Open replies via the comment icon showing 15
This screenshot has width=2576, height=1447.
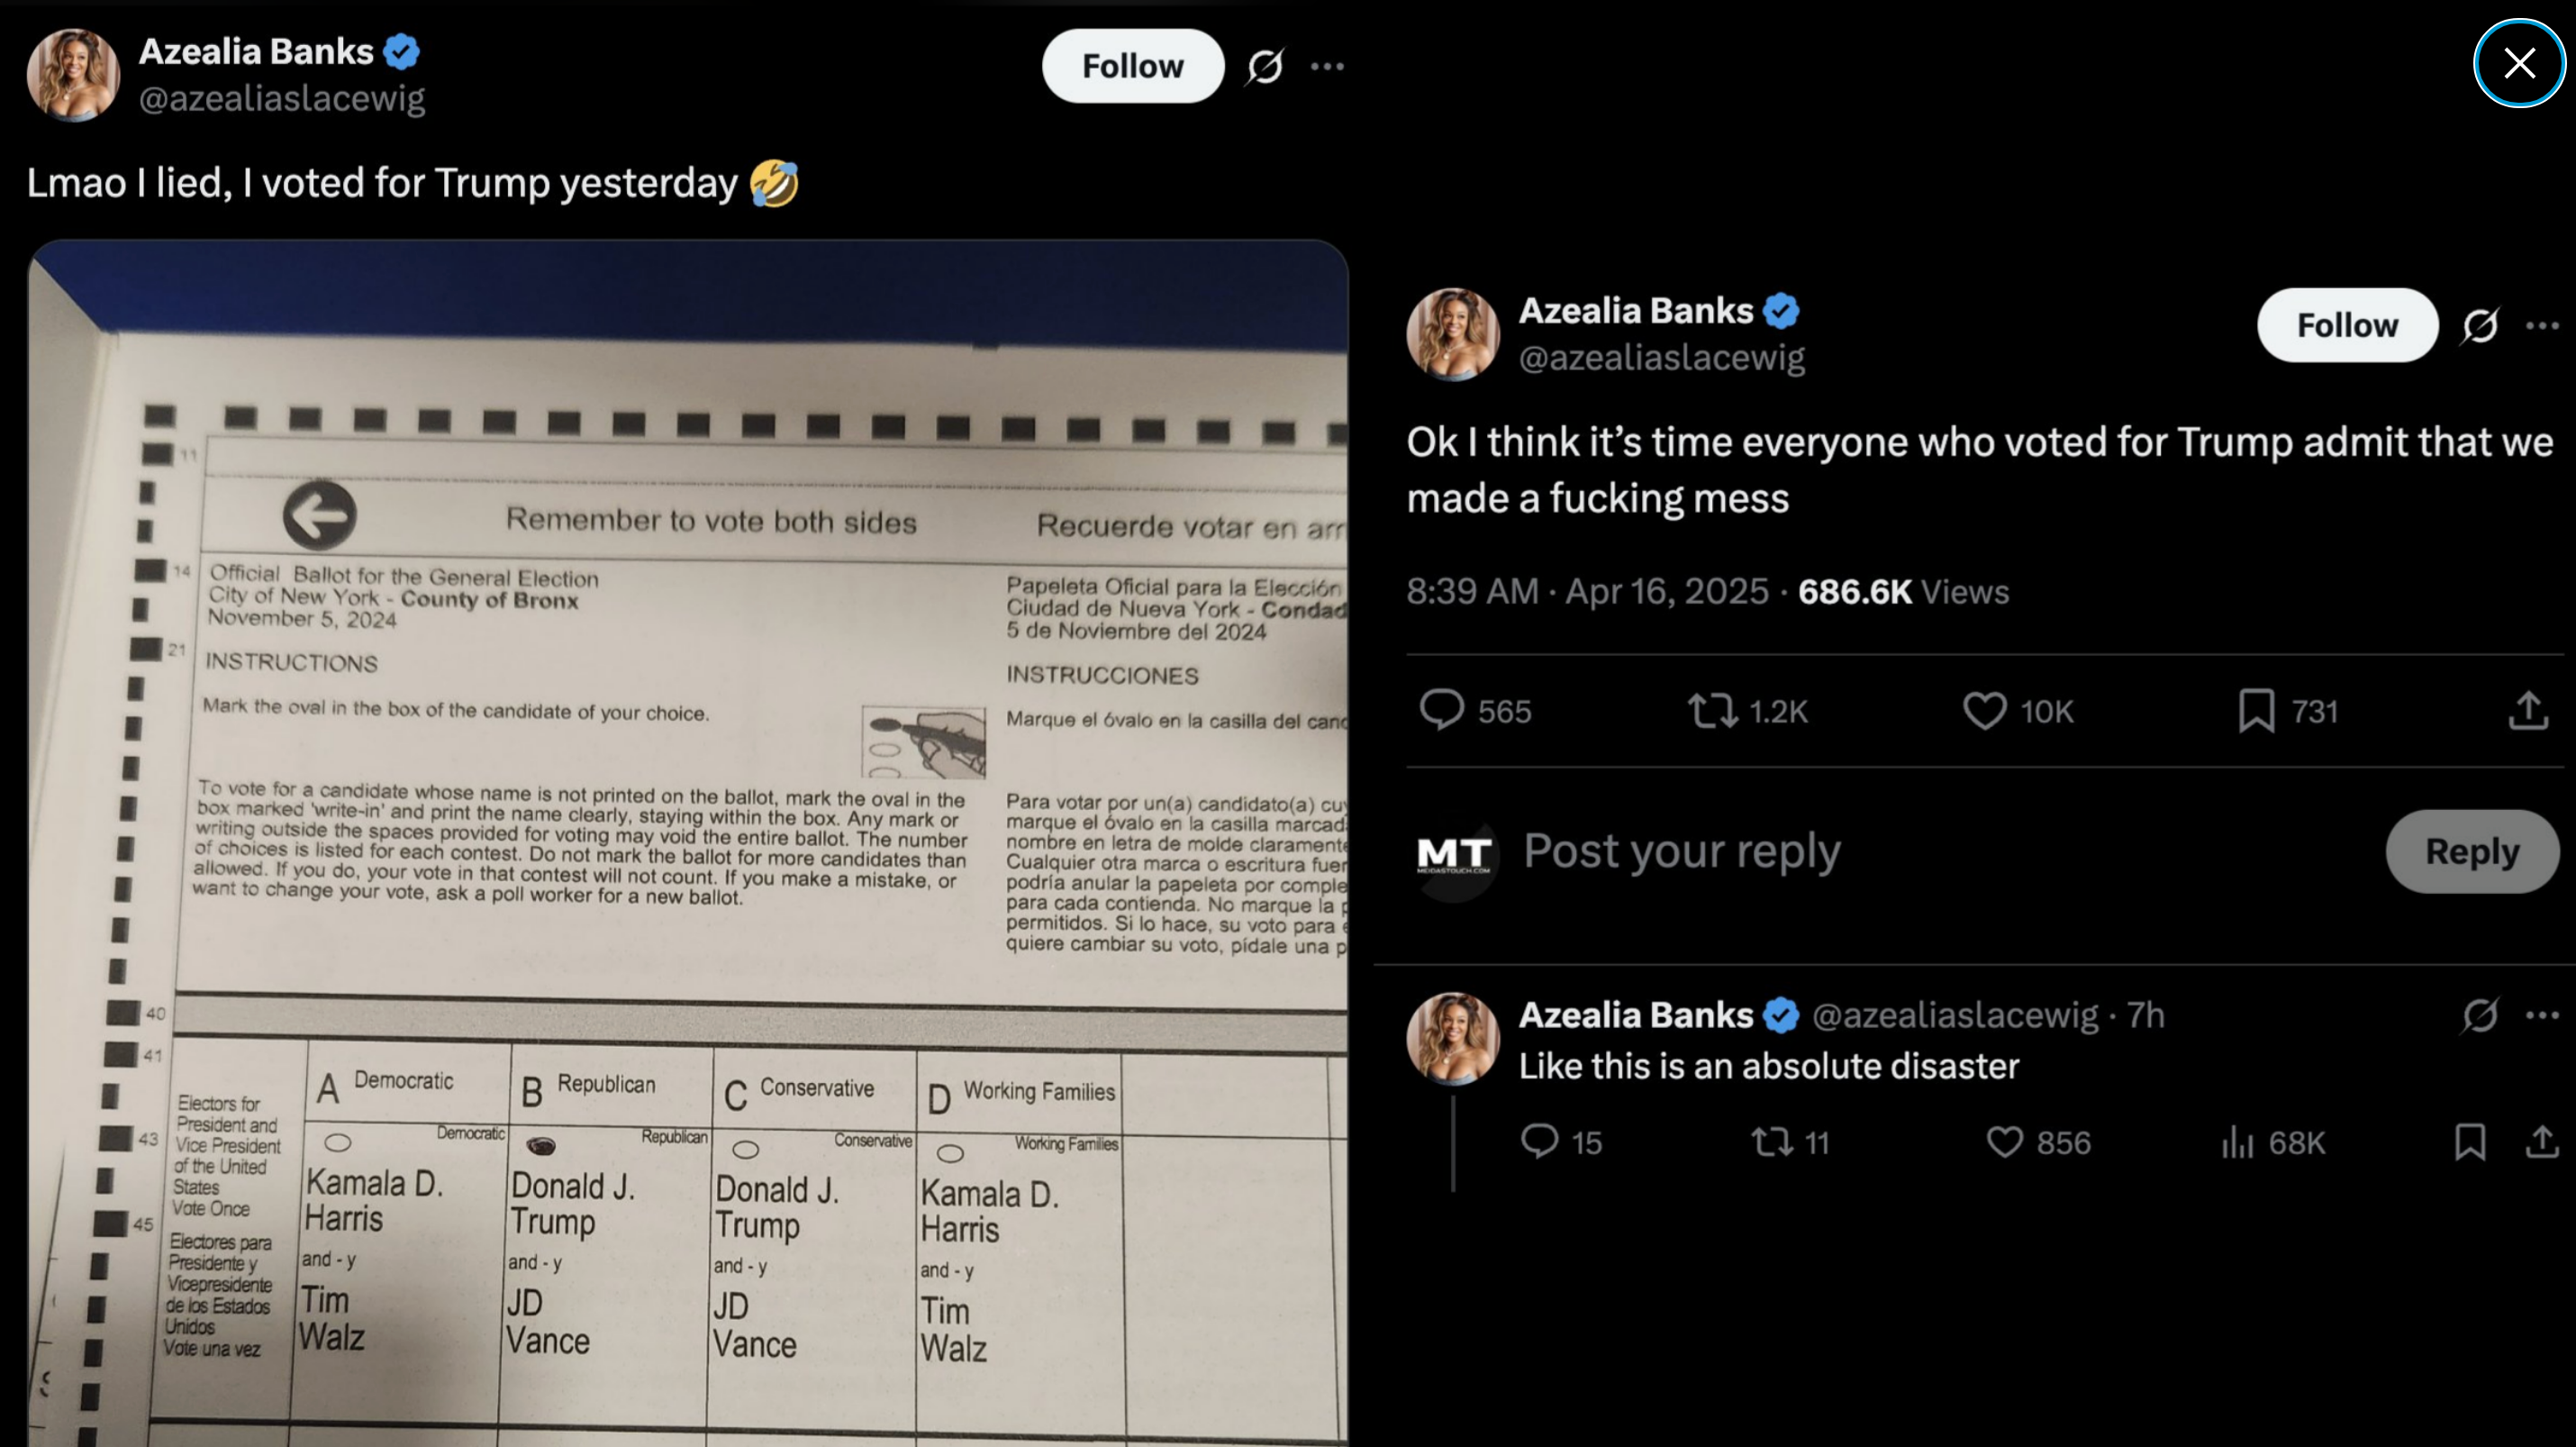[1538, 1142]
